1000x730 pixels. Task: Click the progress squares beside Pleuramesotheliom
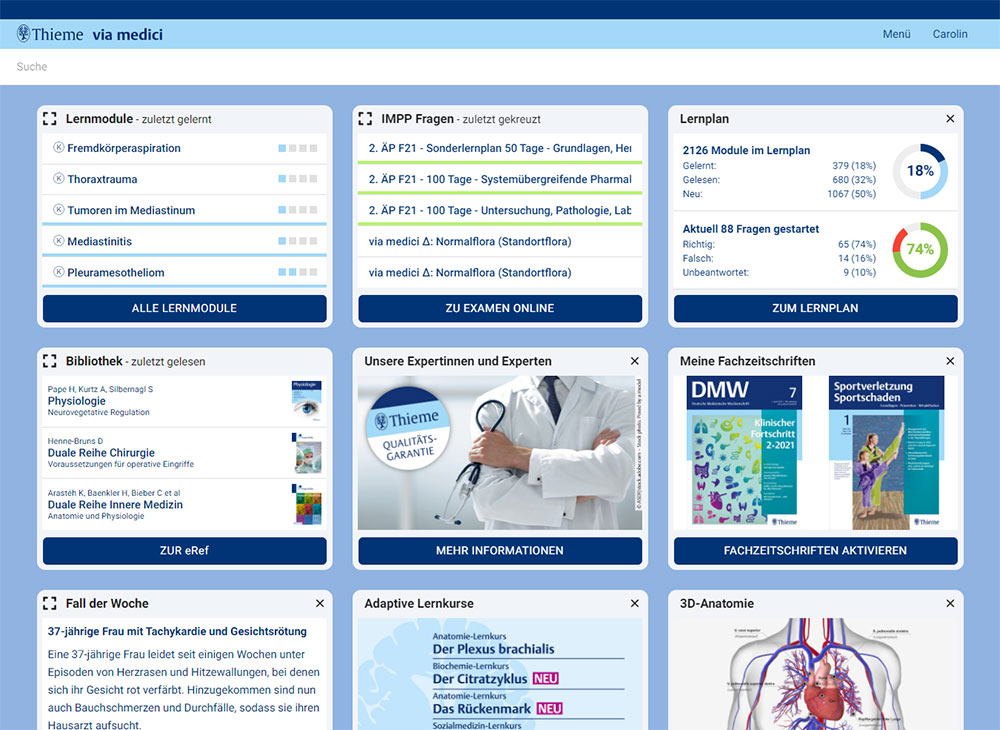coord(298,272)
